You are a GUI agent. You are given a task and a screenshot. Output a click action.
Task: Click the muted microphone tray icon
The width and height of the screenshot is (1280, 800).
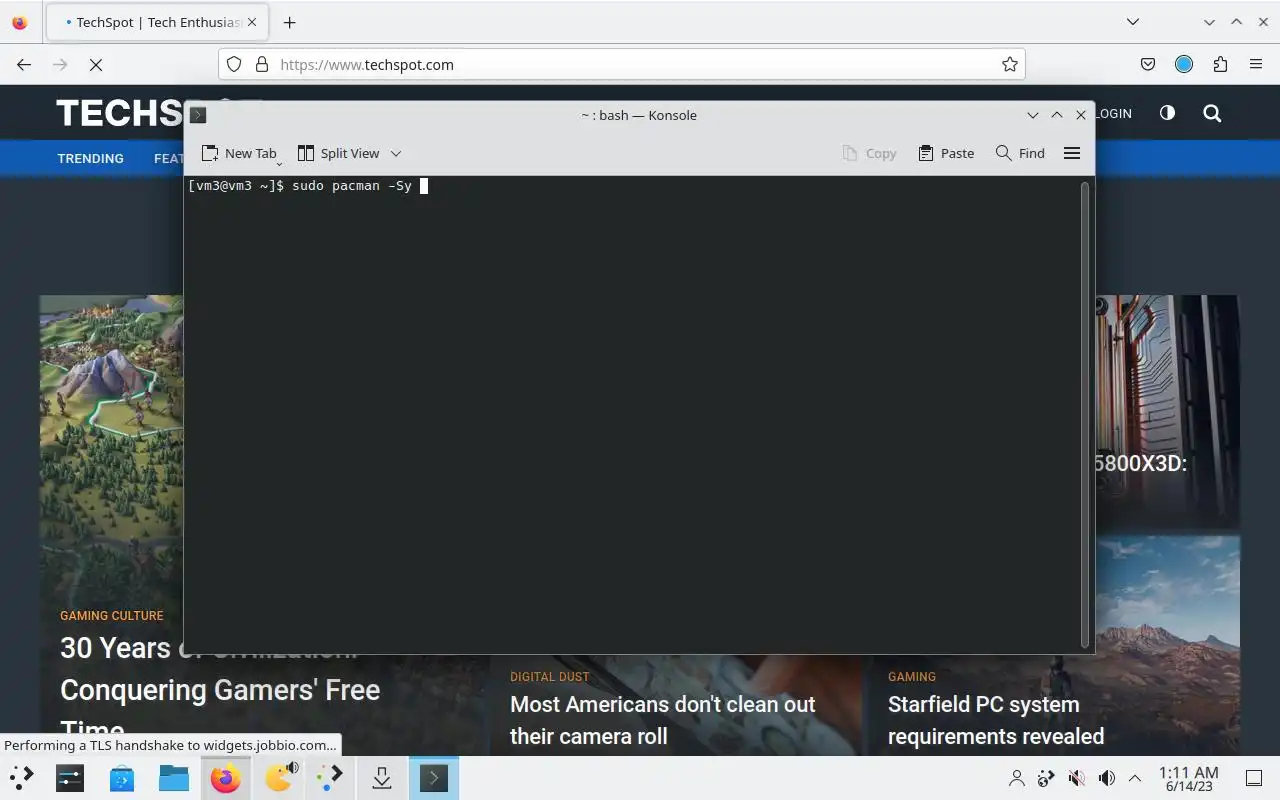point(1077,778)
